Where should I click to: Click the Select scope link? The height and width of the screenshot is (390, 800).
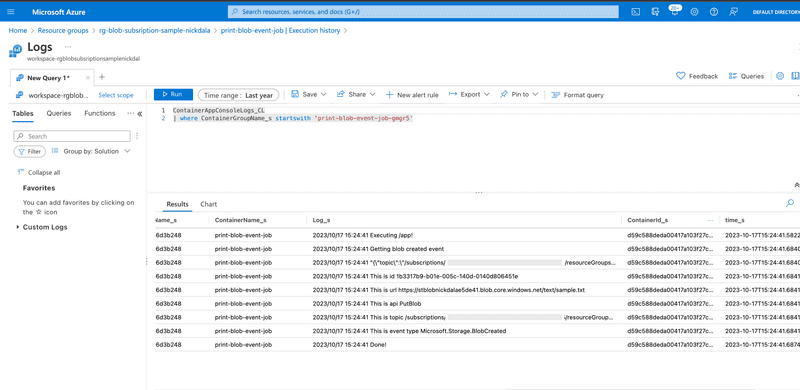pos(116,95)
